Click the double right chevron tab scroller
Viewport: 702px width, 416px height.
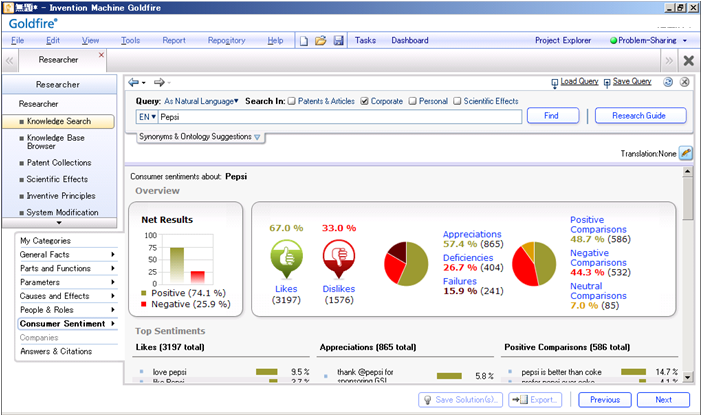[669, 60]
